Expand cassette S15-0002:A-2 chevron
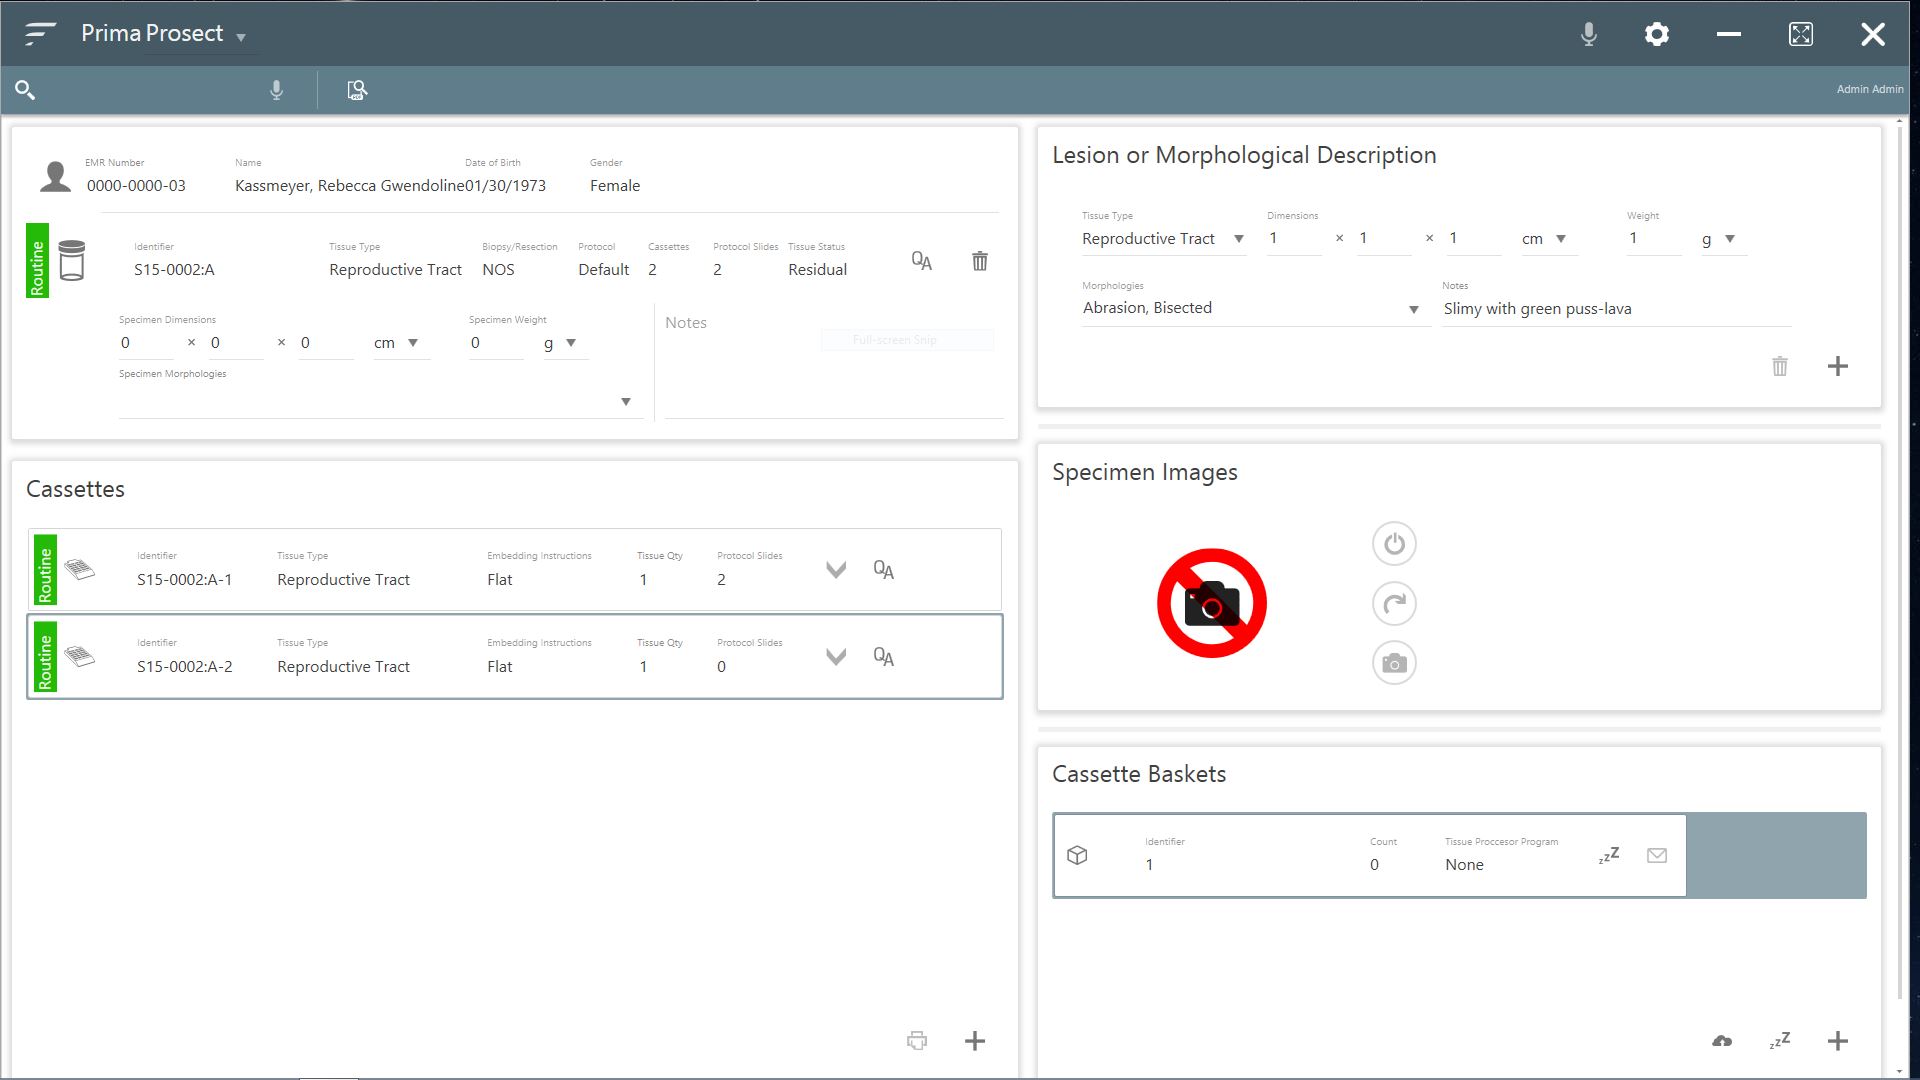Viewport: 1920px width, 1080px height. click(836, 657)
